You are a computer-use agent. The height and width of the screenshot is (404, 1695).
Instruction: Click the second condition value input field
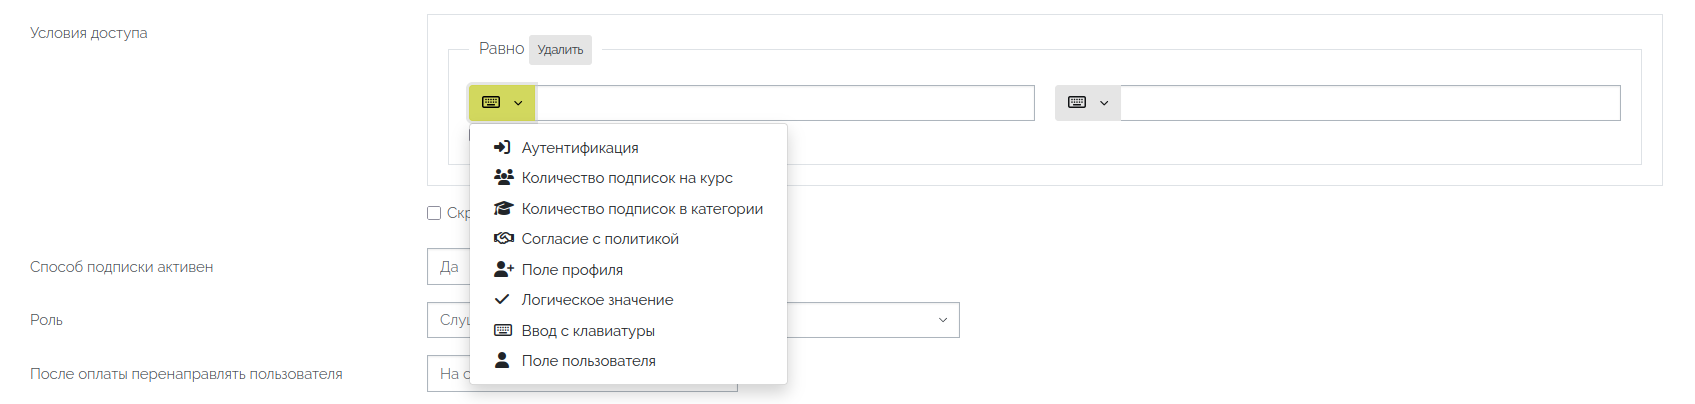[1370, 103]
